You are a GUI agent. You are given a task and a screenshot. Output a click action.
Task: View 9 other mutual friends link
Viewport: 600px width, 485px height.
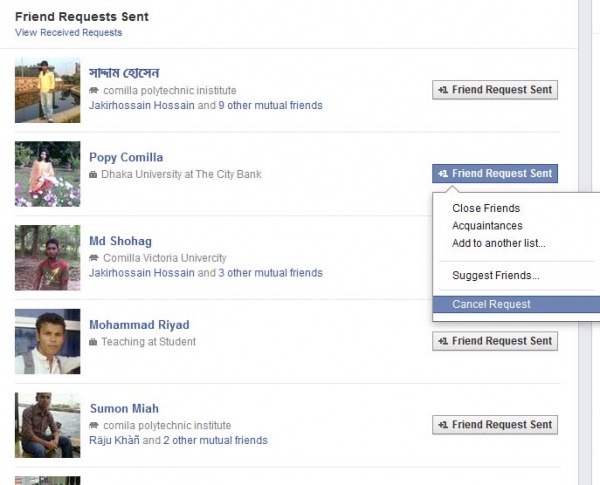tap(271, 105)
